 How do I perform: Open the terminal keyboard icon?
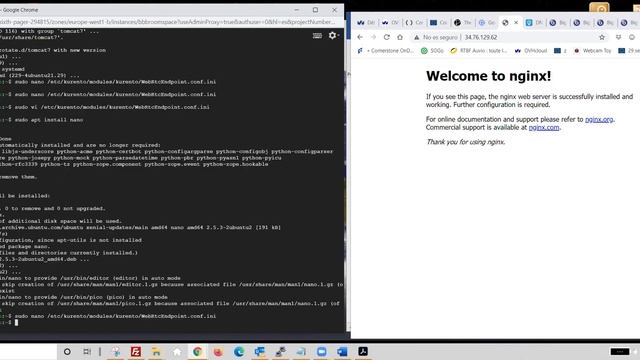(x=317, y=36)
